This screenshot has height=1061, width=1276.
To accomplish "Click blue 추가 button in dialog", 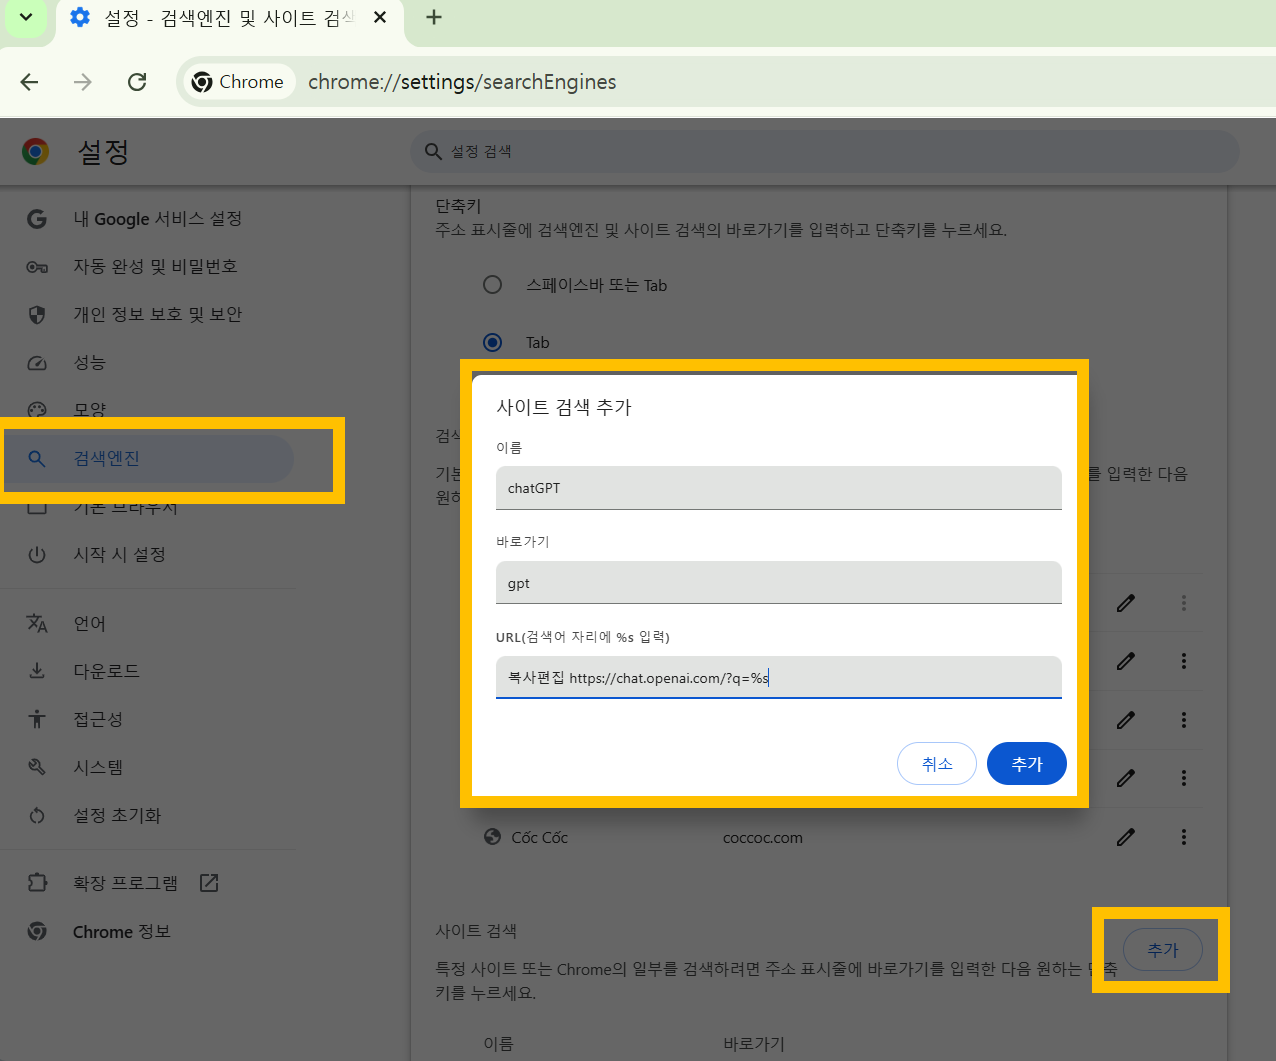I will point(1027,764).
